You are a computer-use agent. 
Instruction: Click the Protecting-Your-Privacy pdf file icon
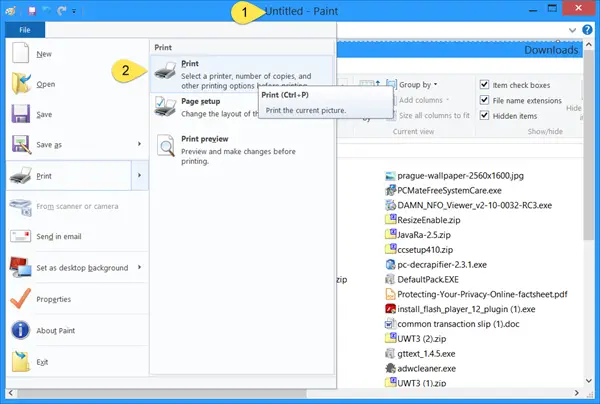coord(390,294)
